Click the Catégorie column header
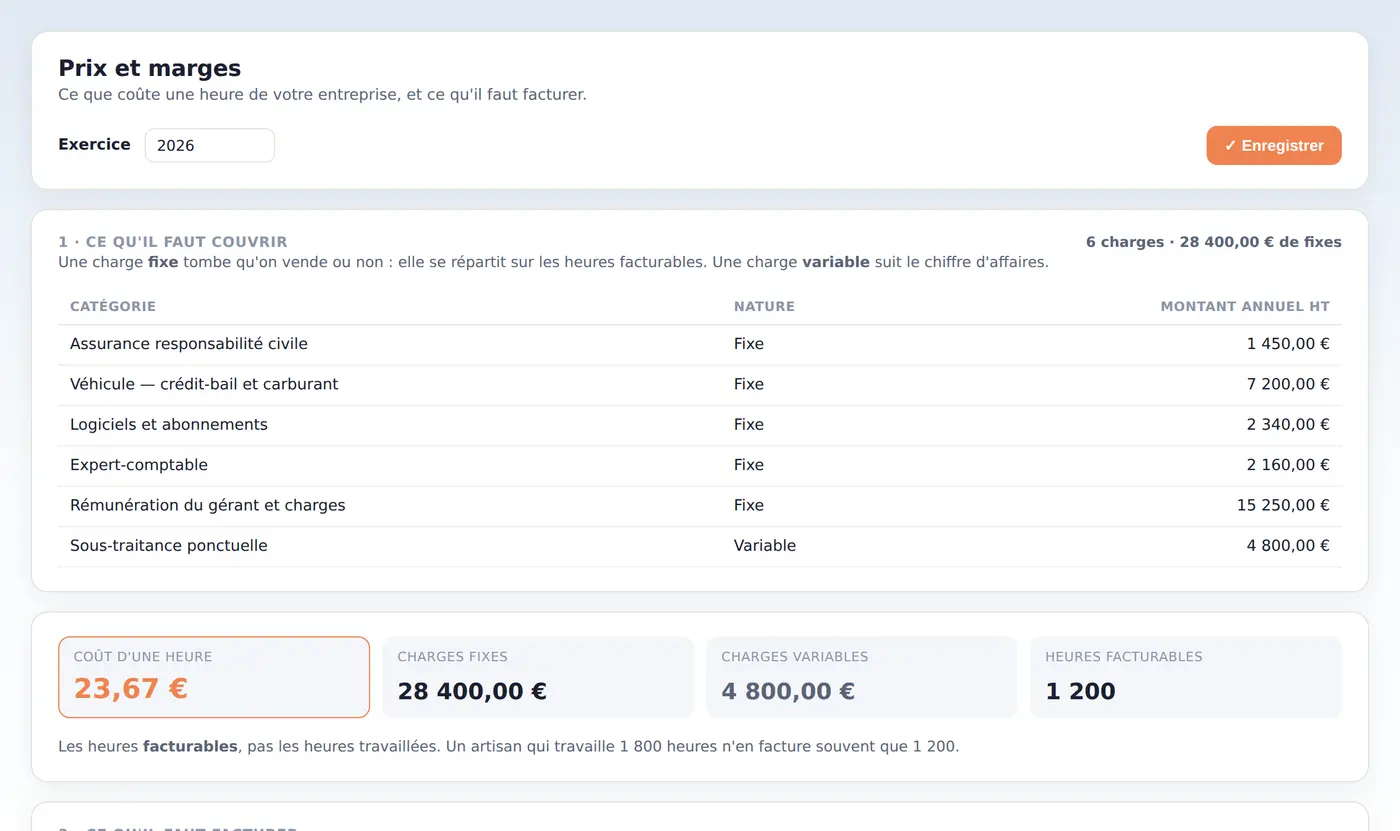 pos(113,306)
